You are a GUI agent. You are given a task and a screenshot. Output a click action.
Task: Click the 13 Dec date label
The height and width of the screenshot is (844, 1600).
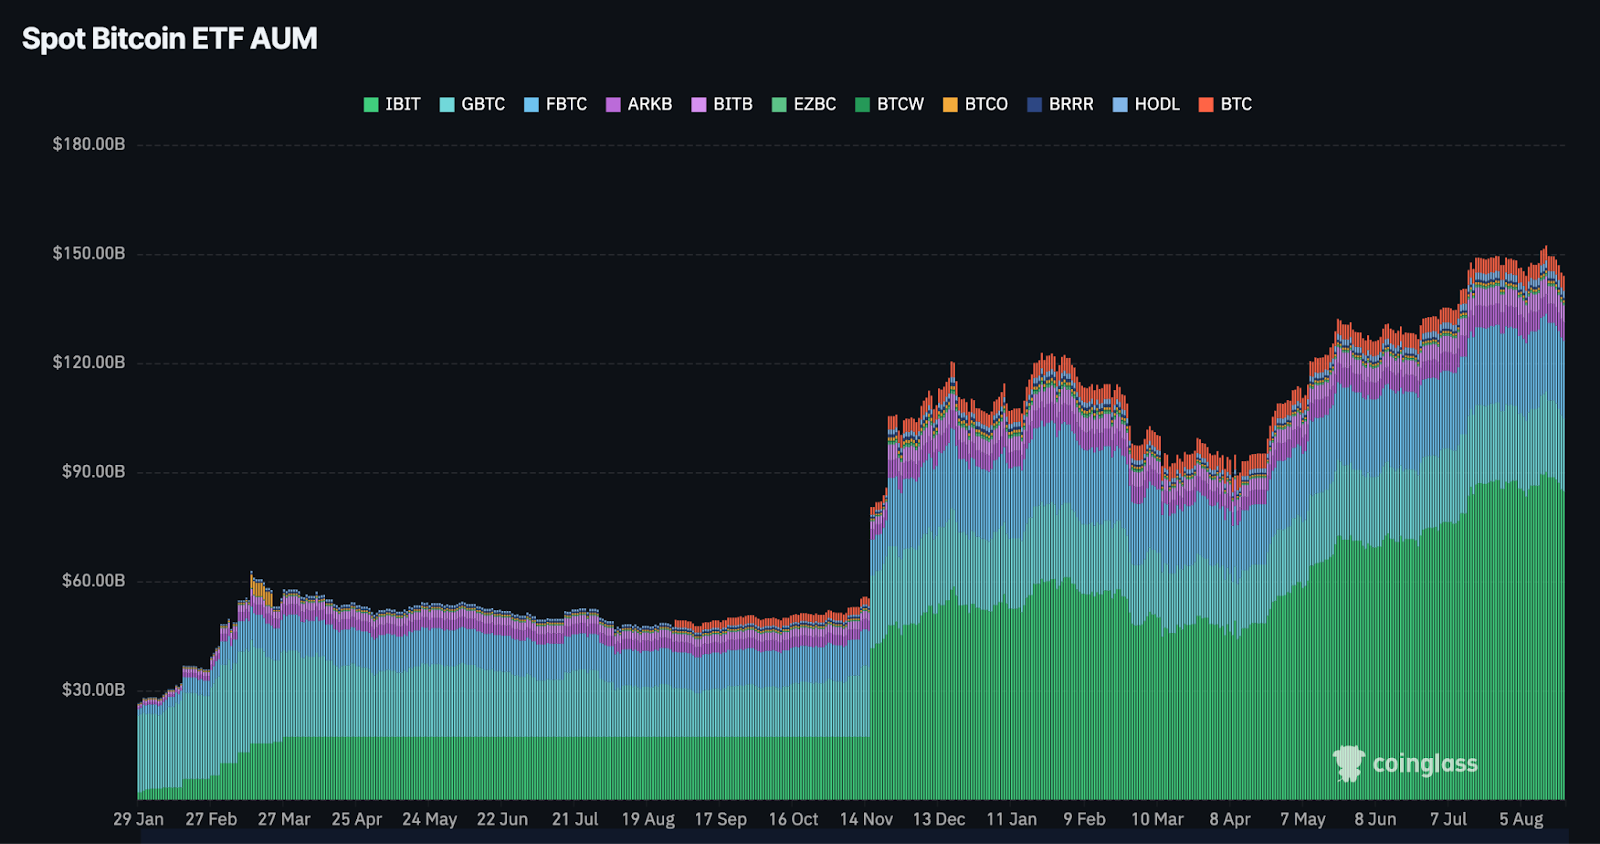pos(939,819)
